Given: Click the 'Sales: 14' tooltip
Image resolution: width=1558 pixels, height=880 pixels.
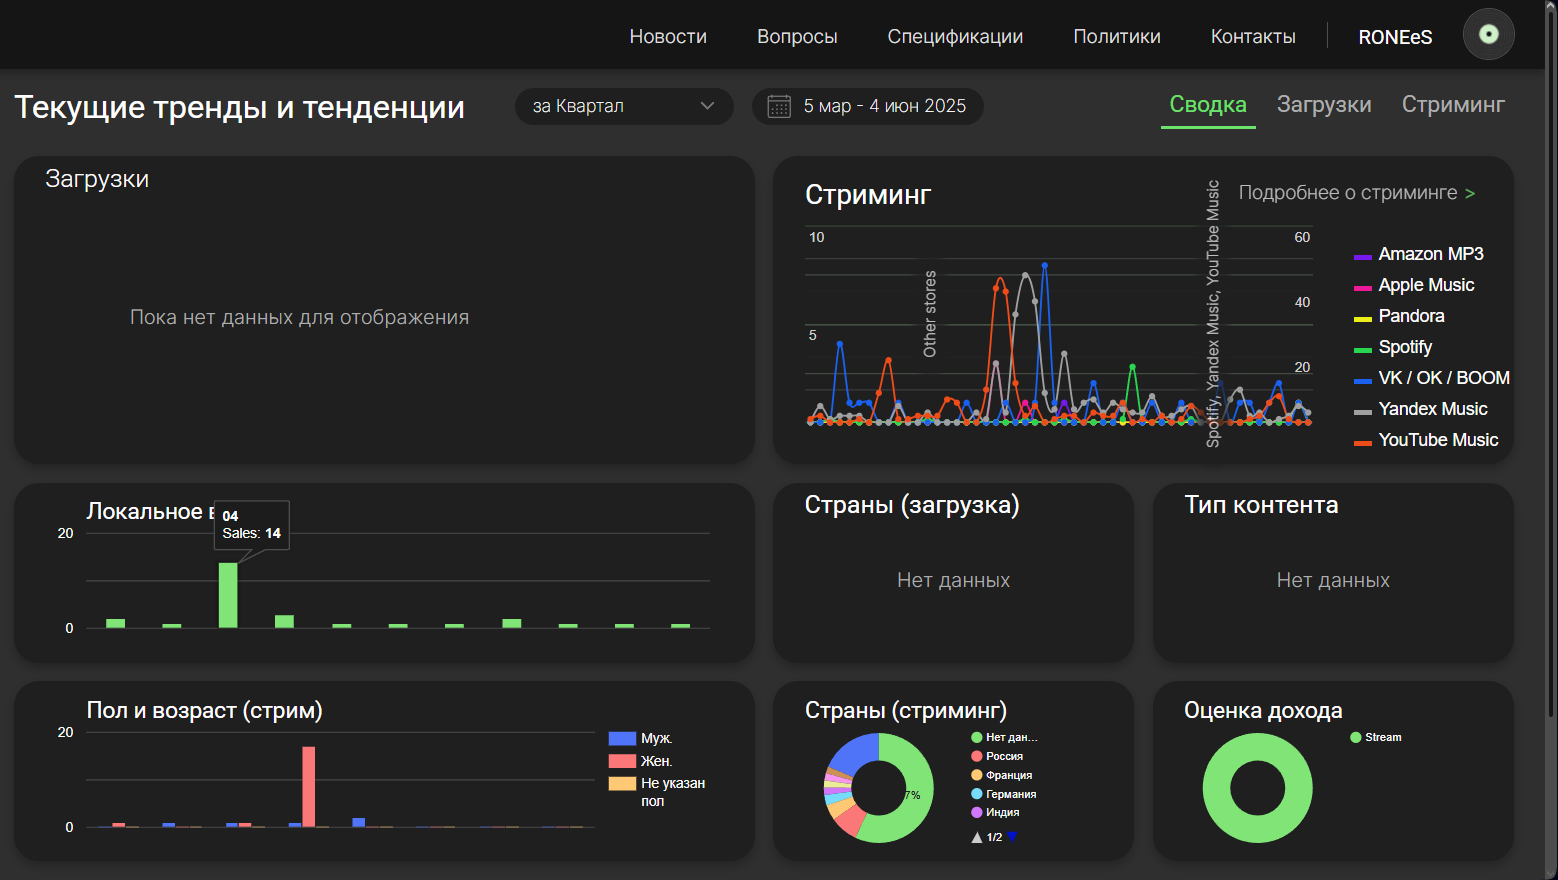Looking at the screenshot, I should 252,525.
